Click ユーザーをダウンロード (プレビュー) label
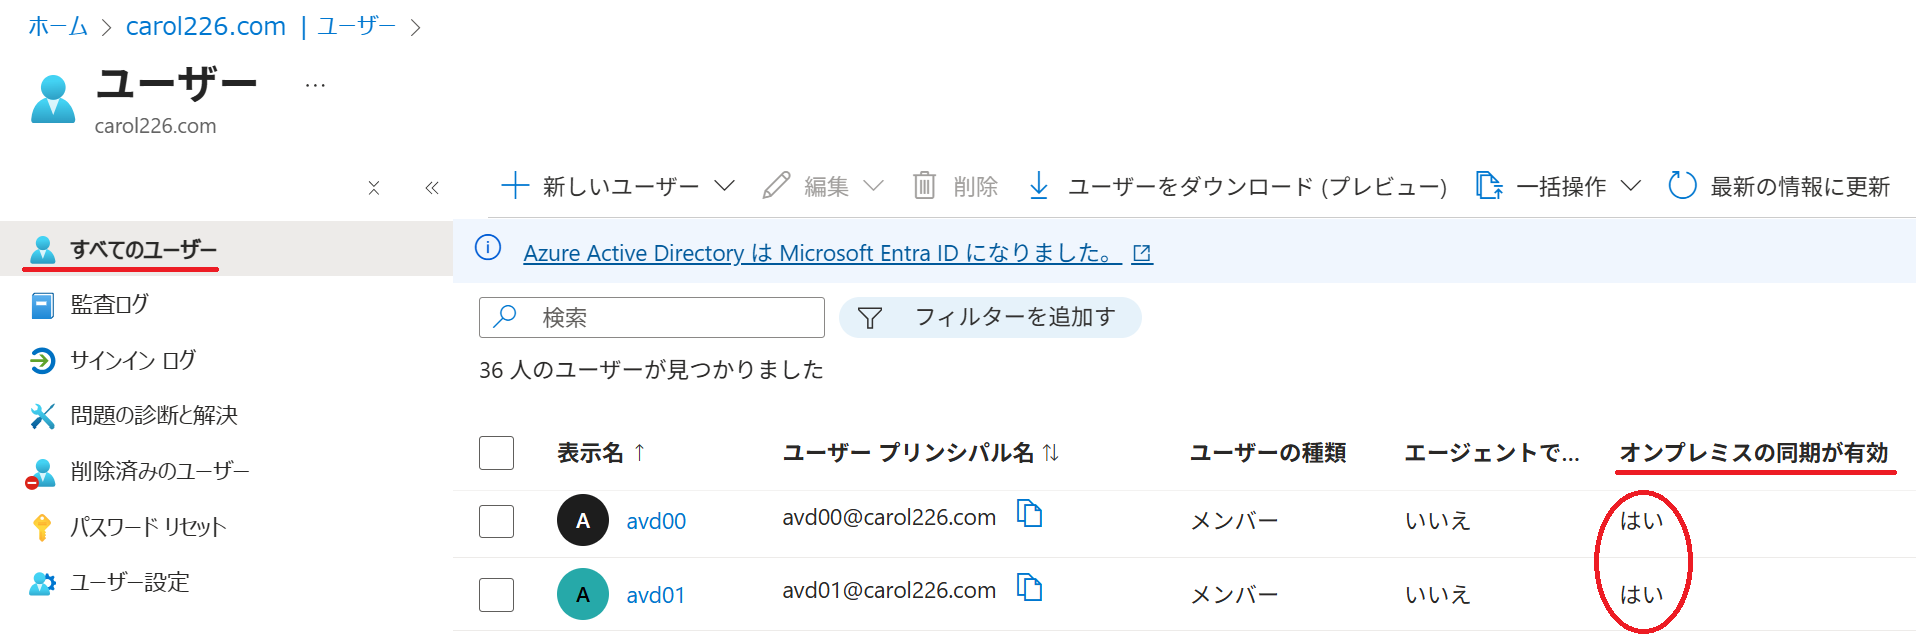The height and width of the screenshot is (638, 1916). point(1257,187)
